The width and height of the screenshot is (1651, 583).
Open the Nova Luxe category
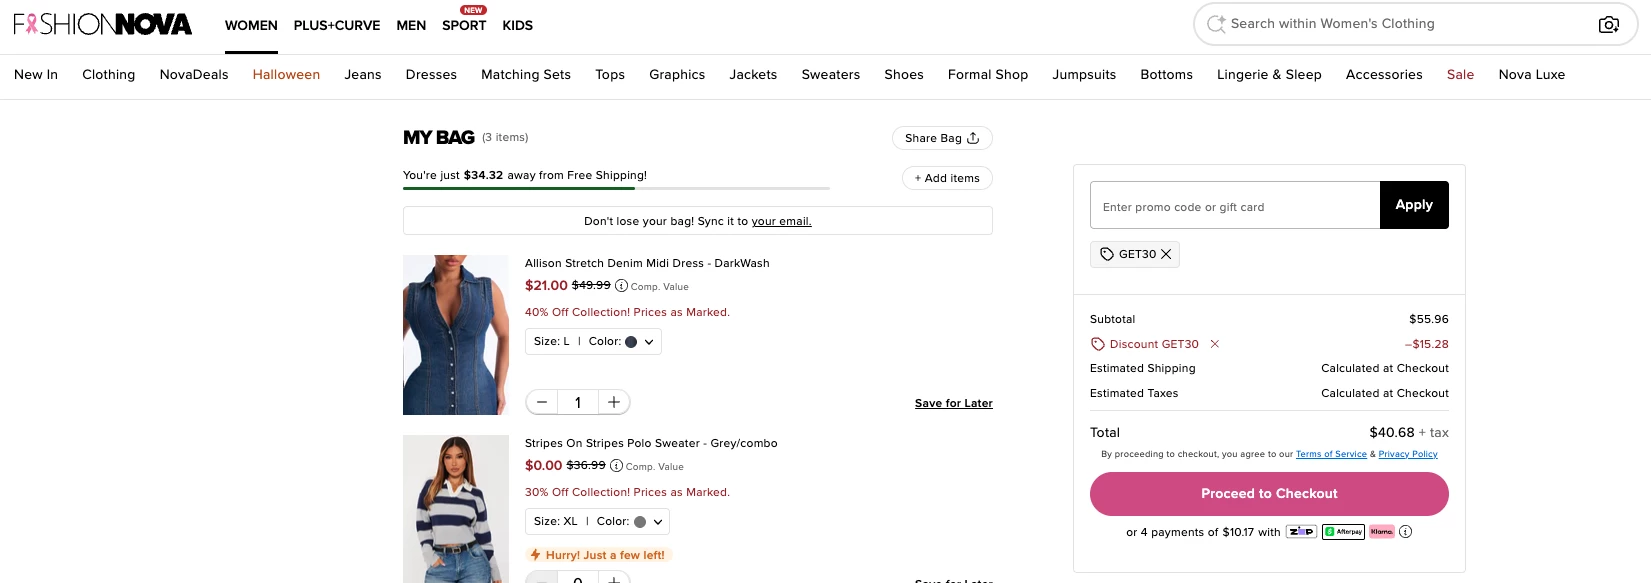pos(1532,75)
